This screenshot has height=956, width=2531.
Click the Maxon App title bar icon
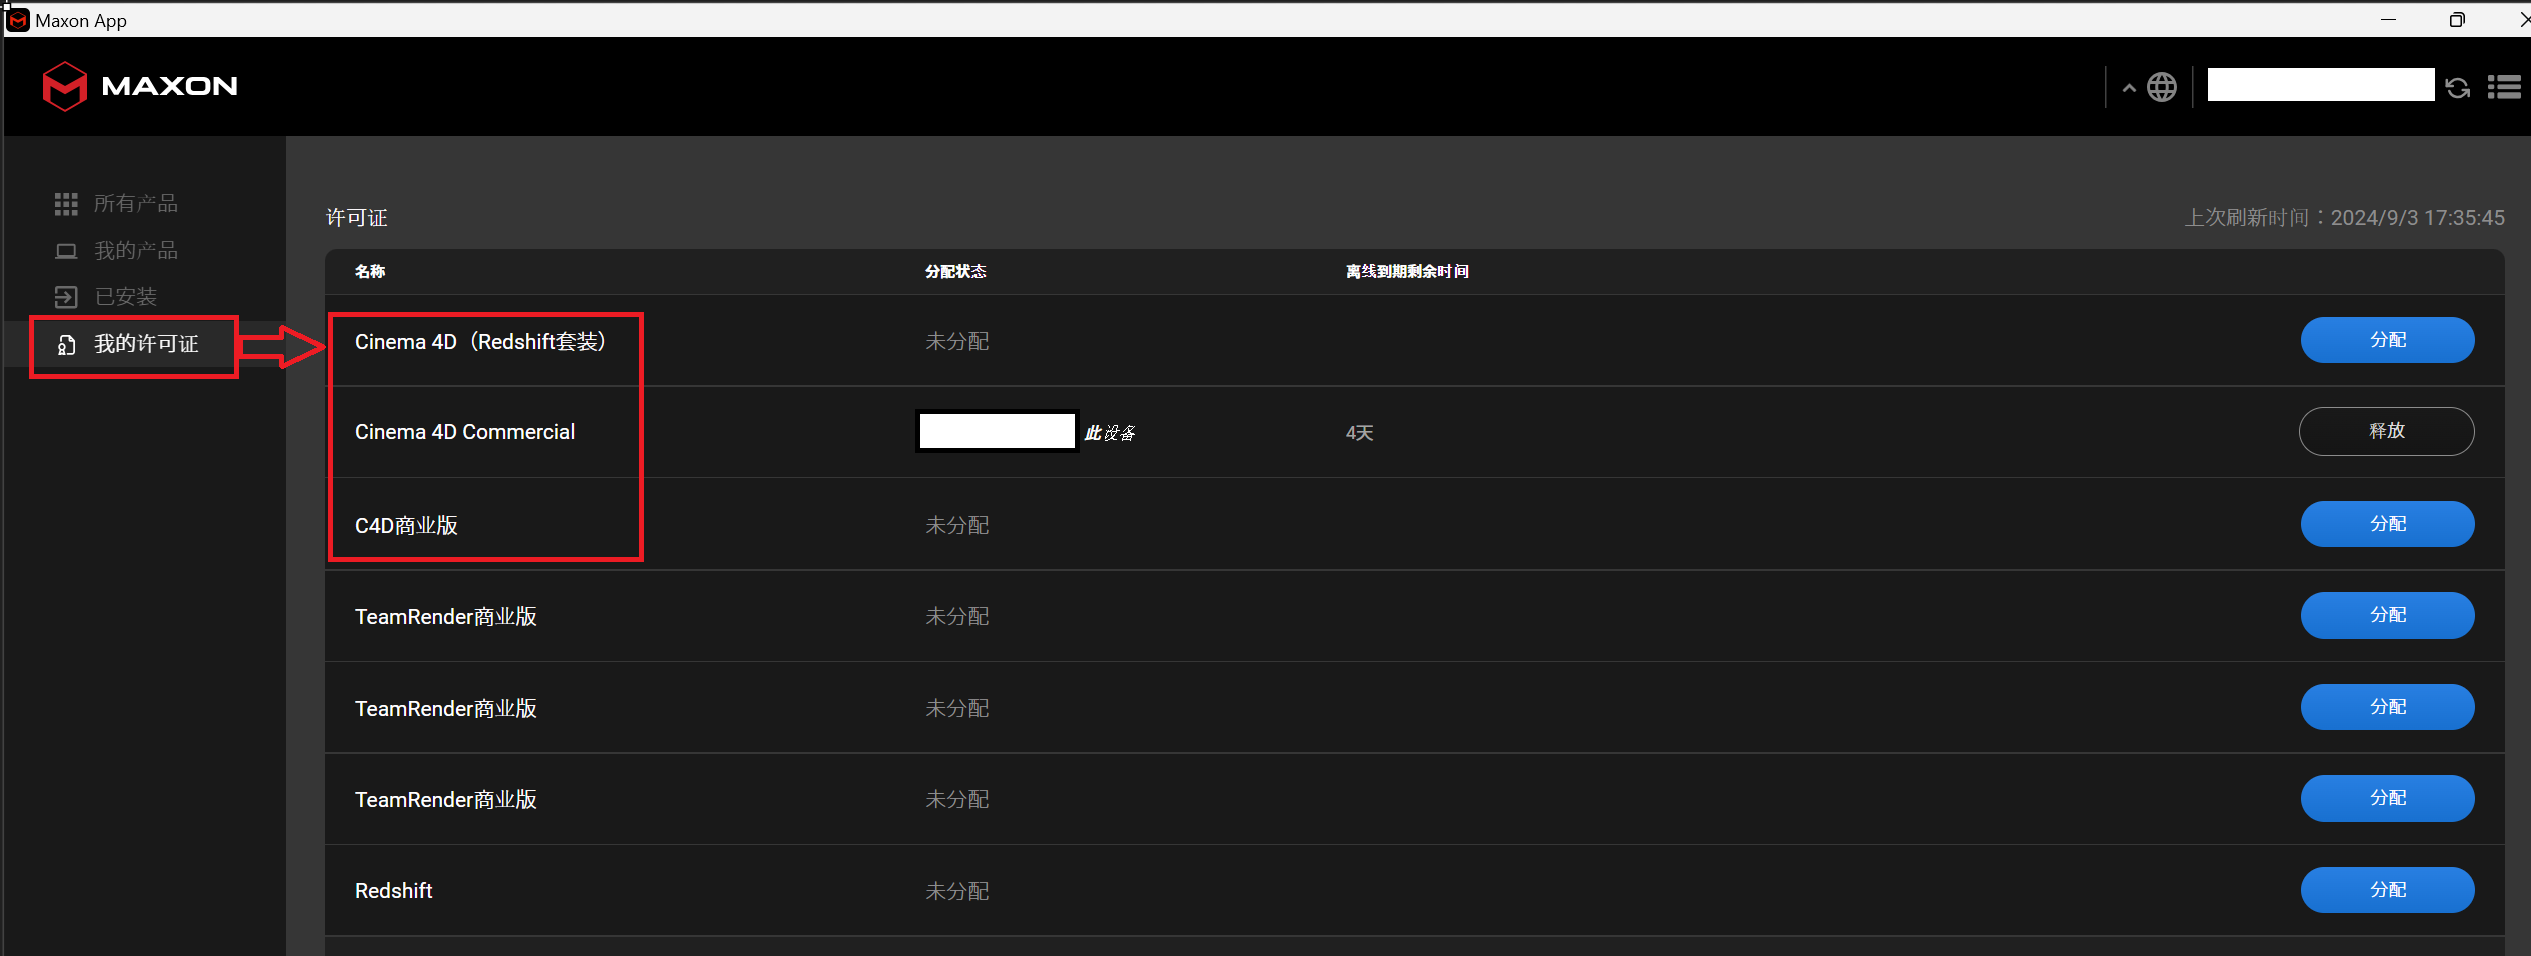(x=18, y=20)
